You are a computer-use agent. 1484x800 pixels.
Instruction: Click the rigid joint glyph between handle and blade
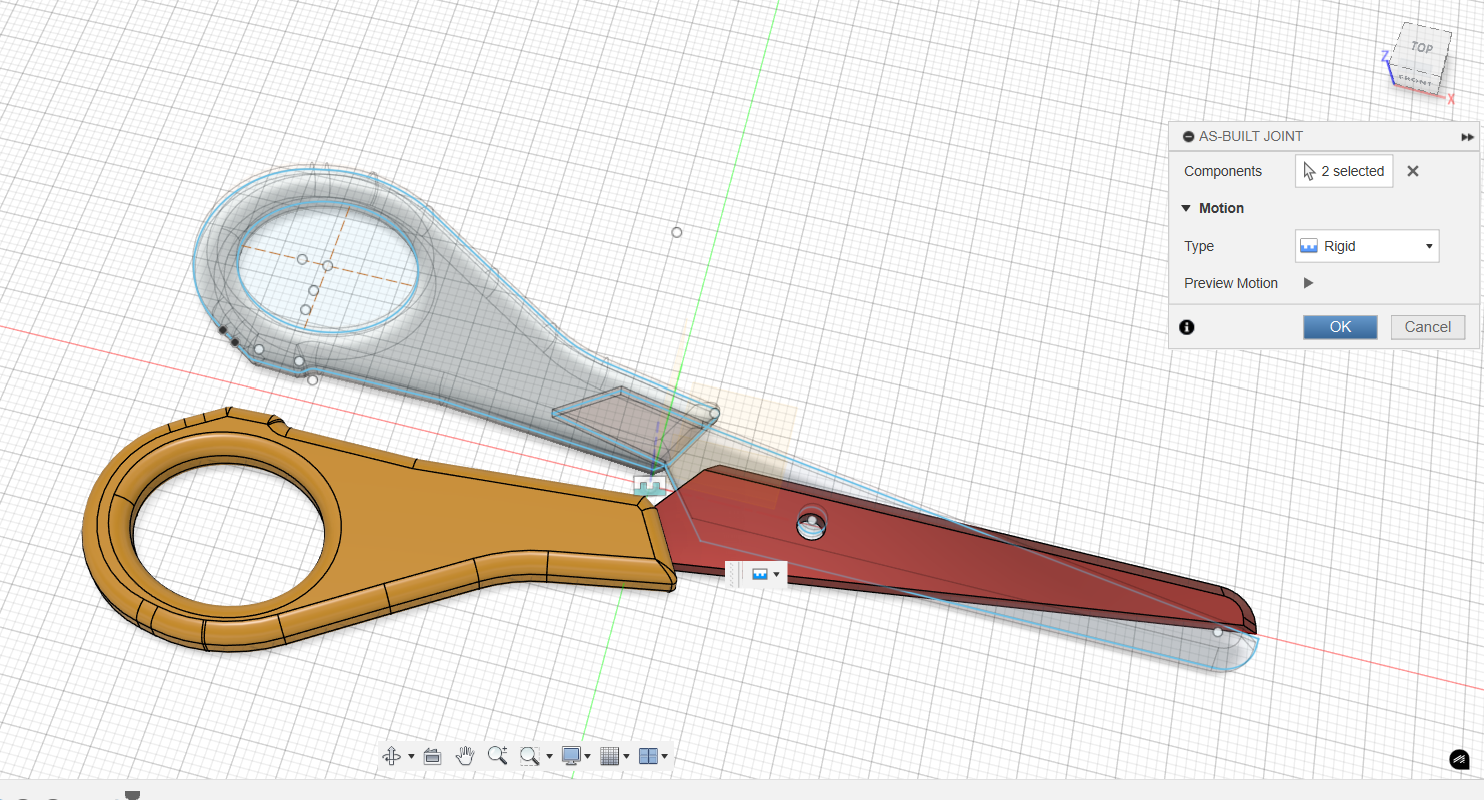point(651,485)
